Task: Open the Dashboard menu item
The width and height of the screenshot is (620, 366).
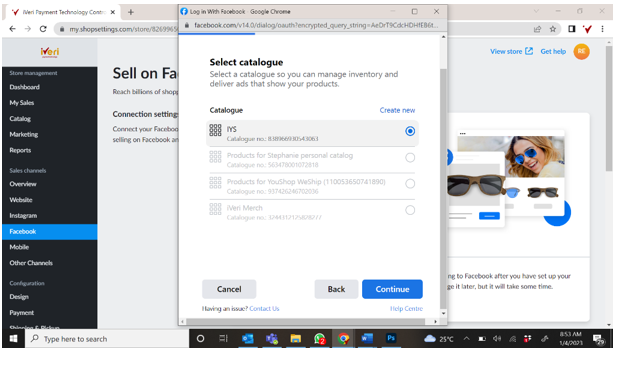Action: click(x=25, y=87)
